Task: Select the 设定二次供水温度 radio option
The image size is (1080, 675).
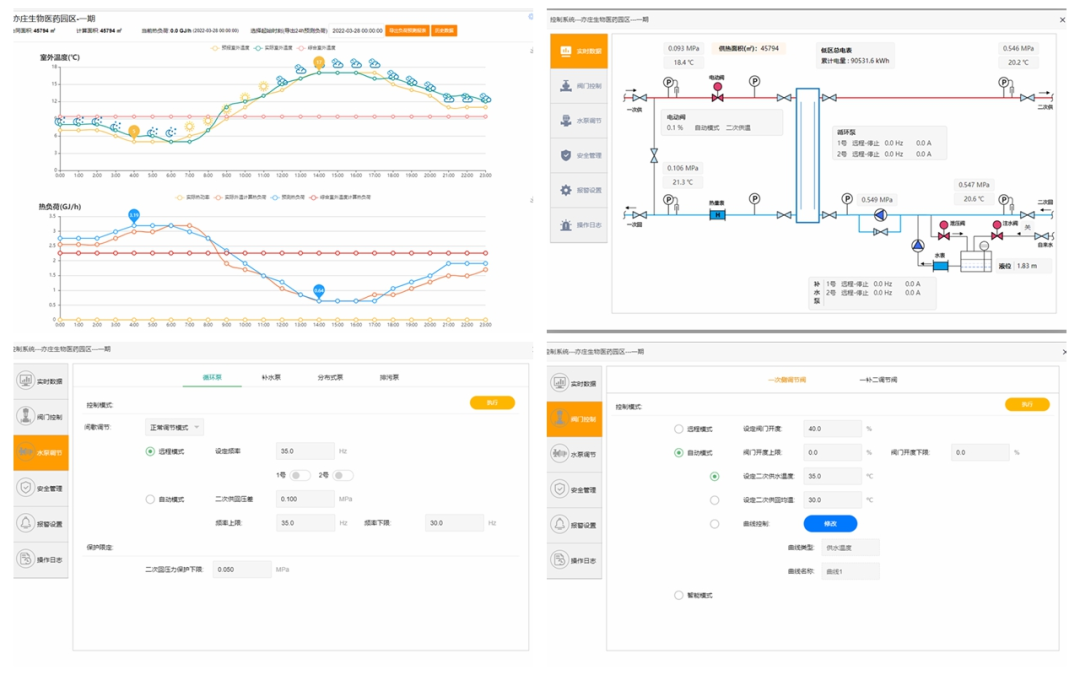Action: (x=714, y=477)
